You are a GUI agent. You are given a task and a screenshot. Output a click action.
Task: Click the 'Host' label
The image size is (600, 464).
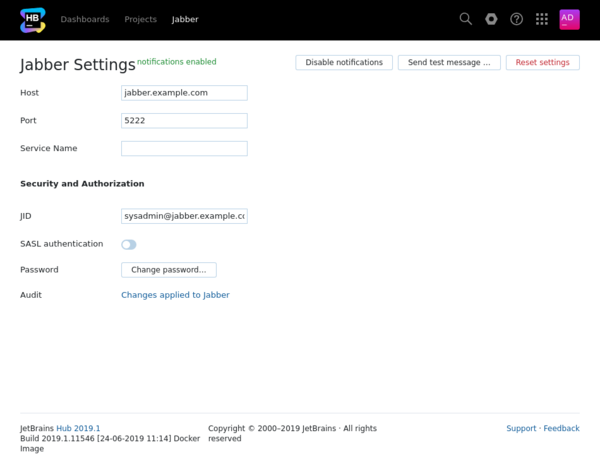pyautogui.click(x=29, y=93)
